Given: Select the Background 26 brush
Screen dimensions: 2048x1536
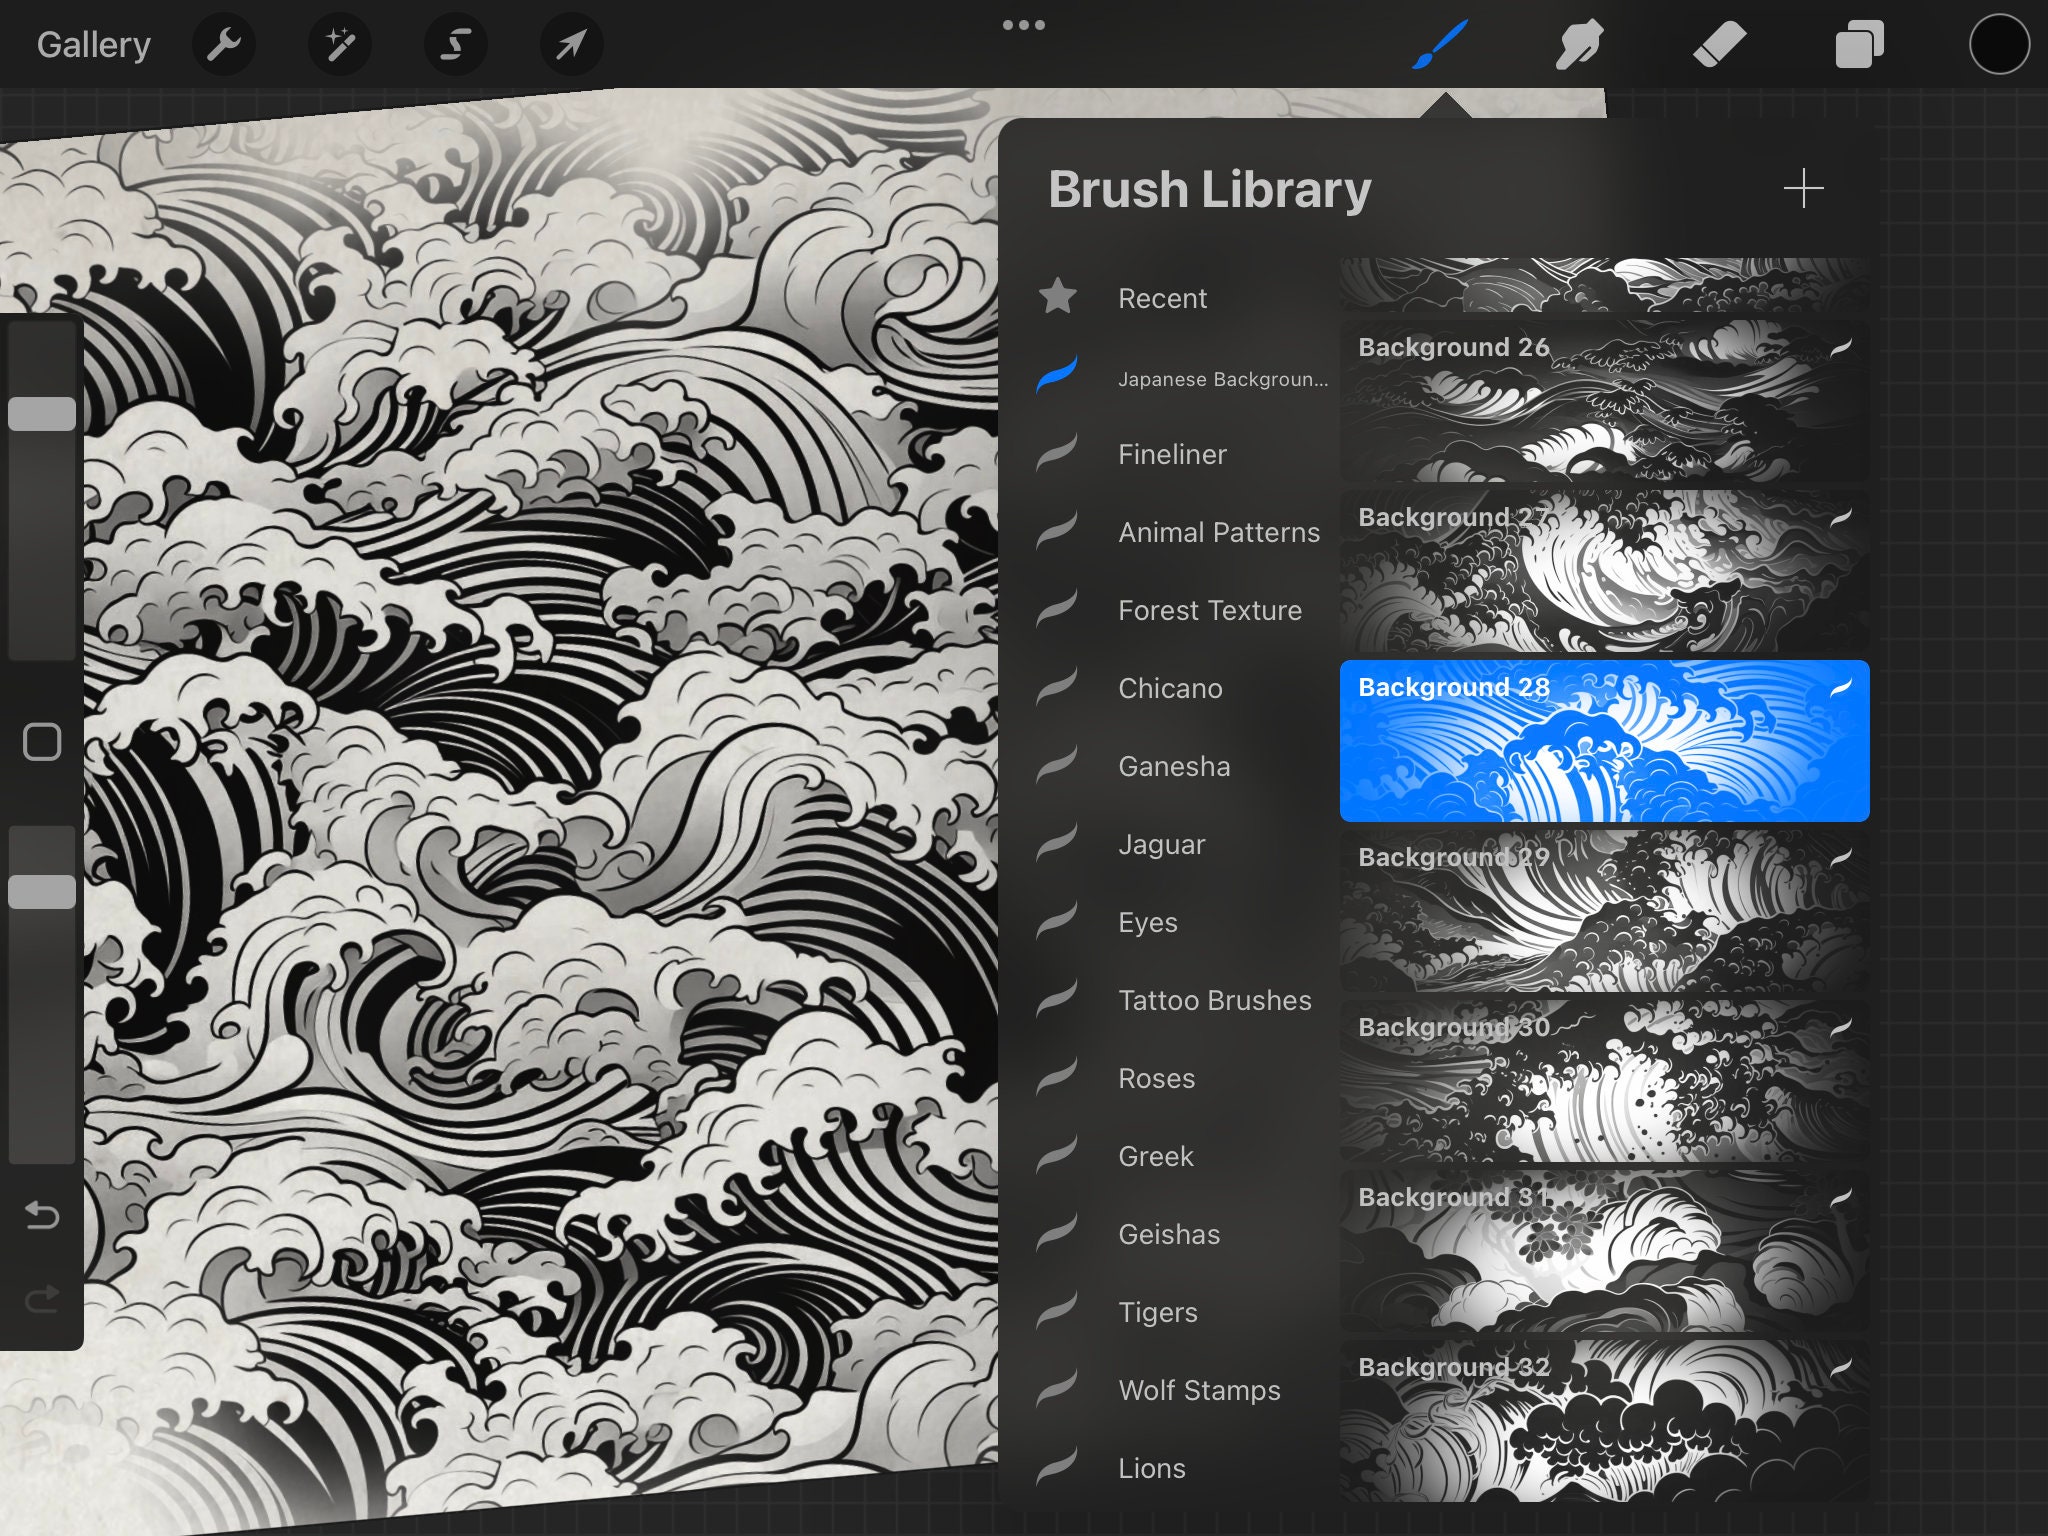Looking at the screenshot, I should 1604,401.
